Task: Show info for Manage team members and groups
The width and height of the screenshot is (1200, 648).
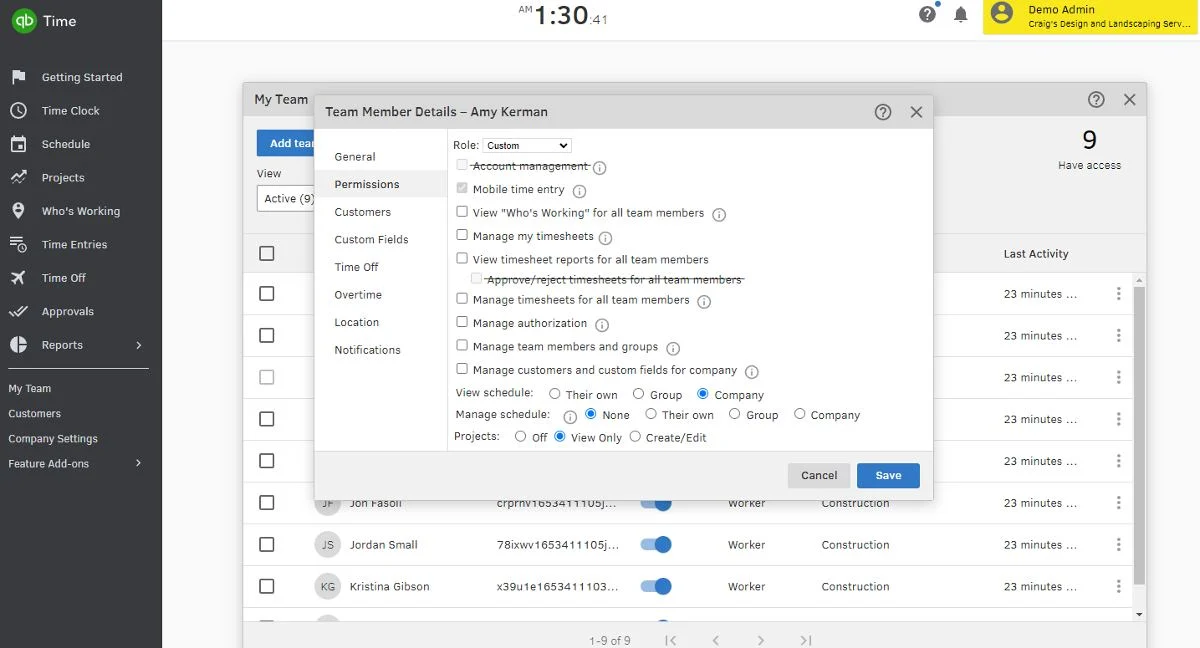Action: point(673,348)
